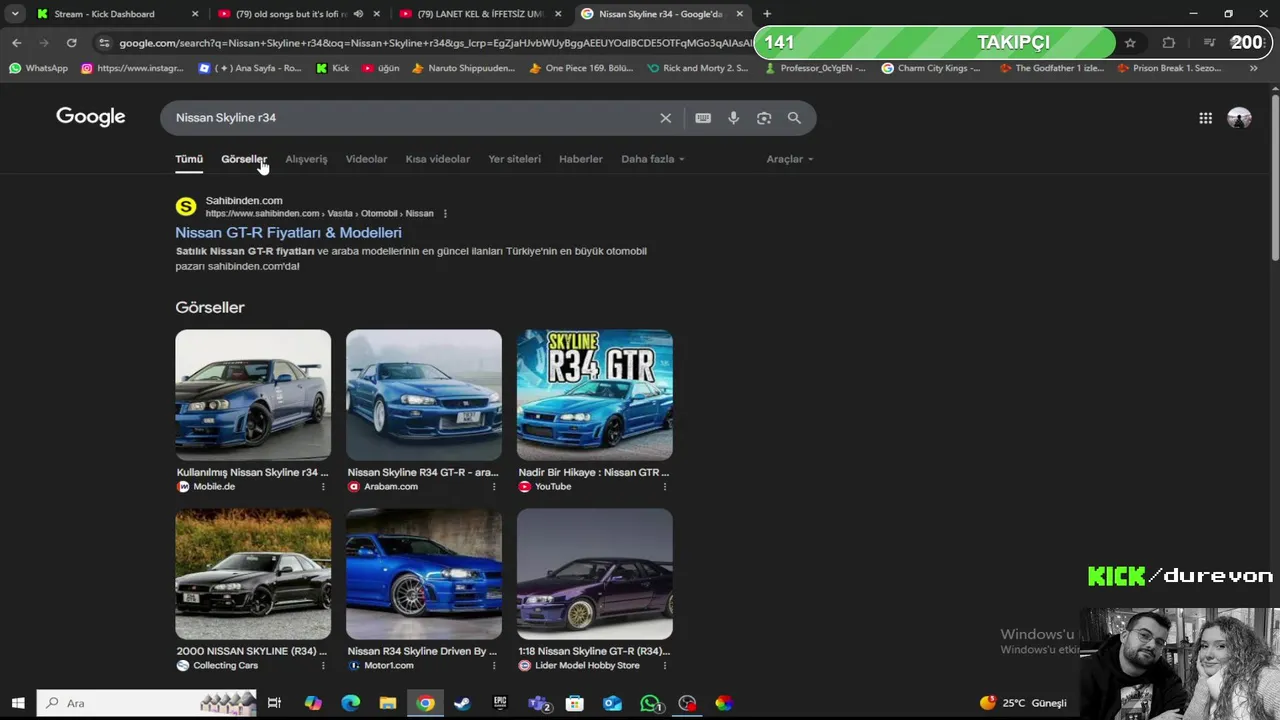Select the Tümü results tab
This screenshot has height=720, width=1280.
(189, 159)
